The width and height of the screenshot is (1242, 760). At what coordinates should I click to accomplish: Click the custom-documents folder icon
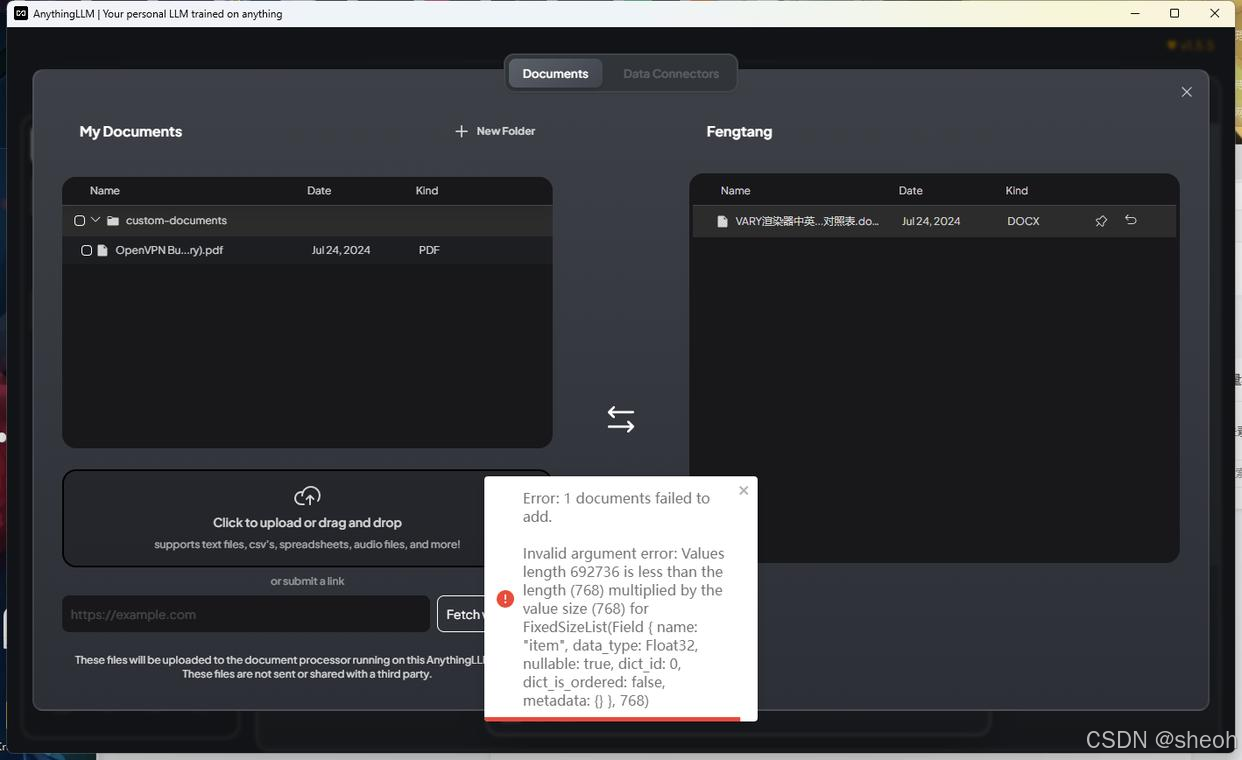coord(113,221)
